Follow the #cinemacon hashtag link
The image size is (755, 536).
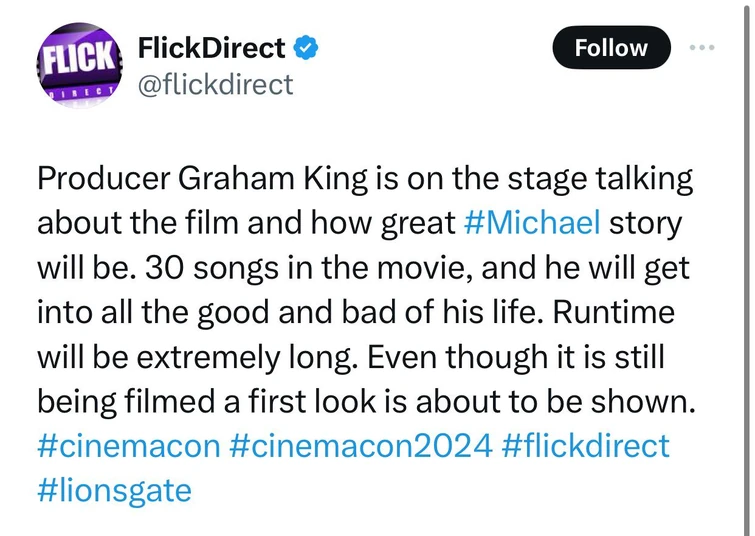pyautogui.click(x=128, y=446)
